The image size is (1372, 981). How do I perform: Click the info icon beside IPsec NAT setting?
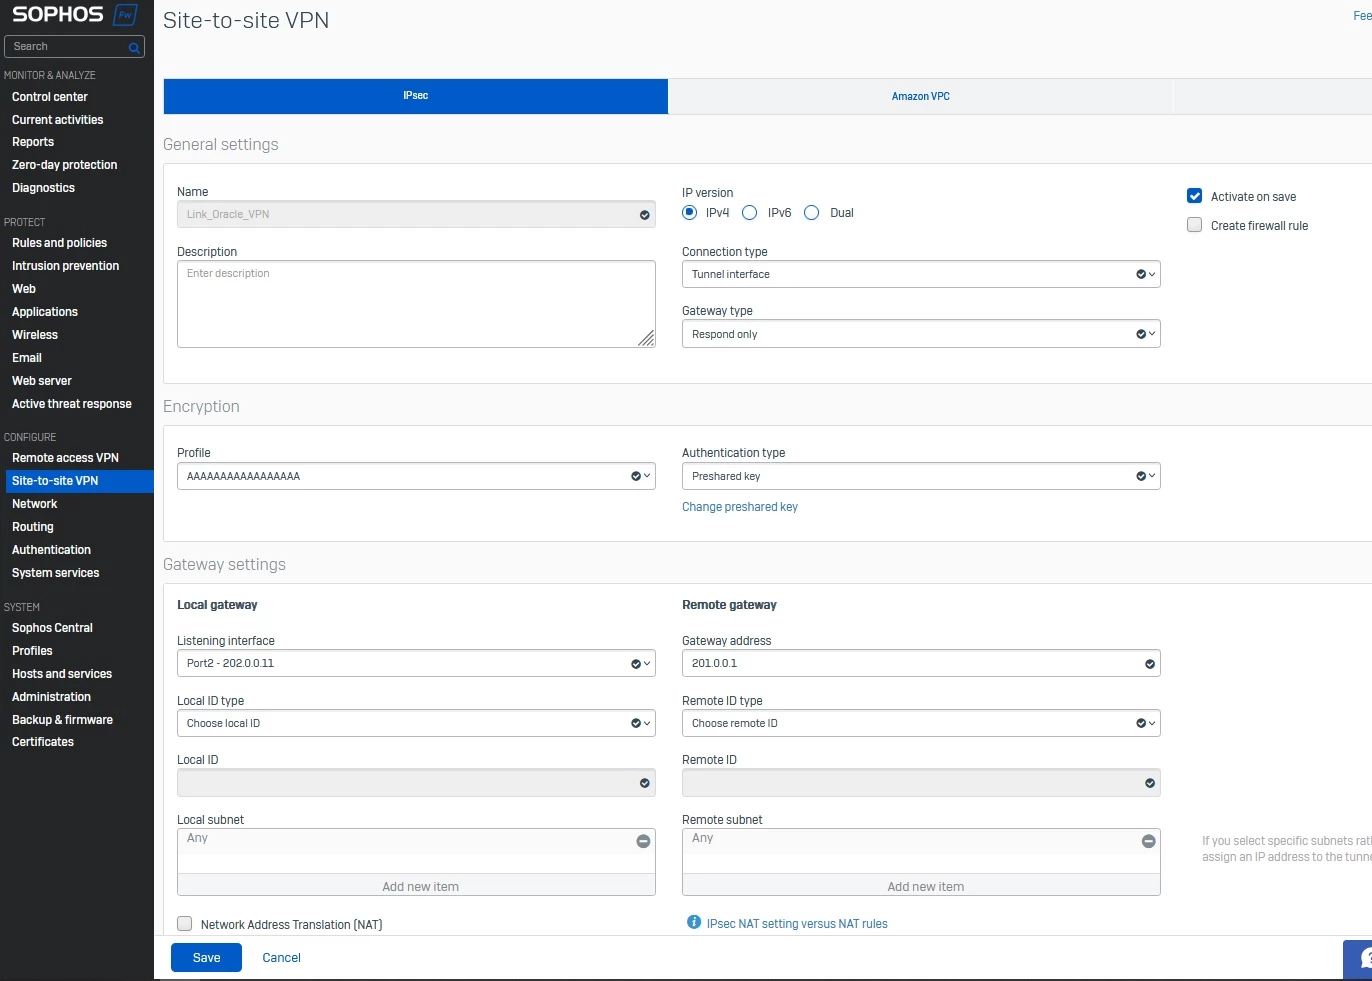pos(694,922)
